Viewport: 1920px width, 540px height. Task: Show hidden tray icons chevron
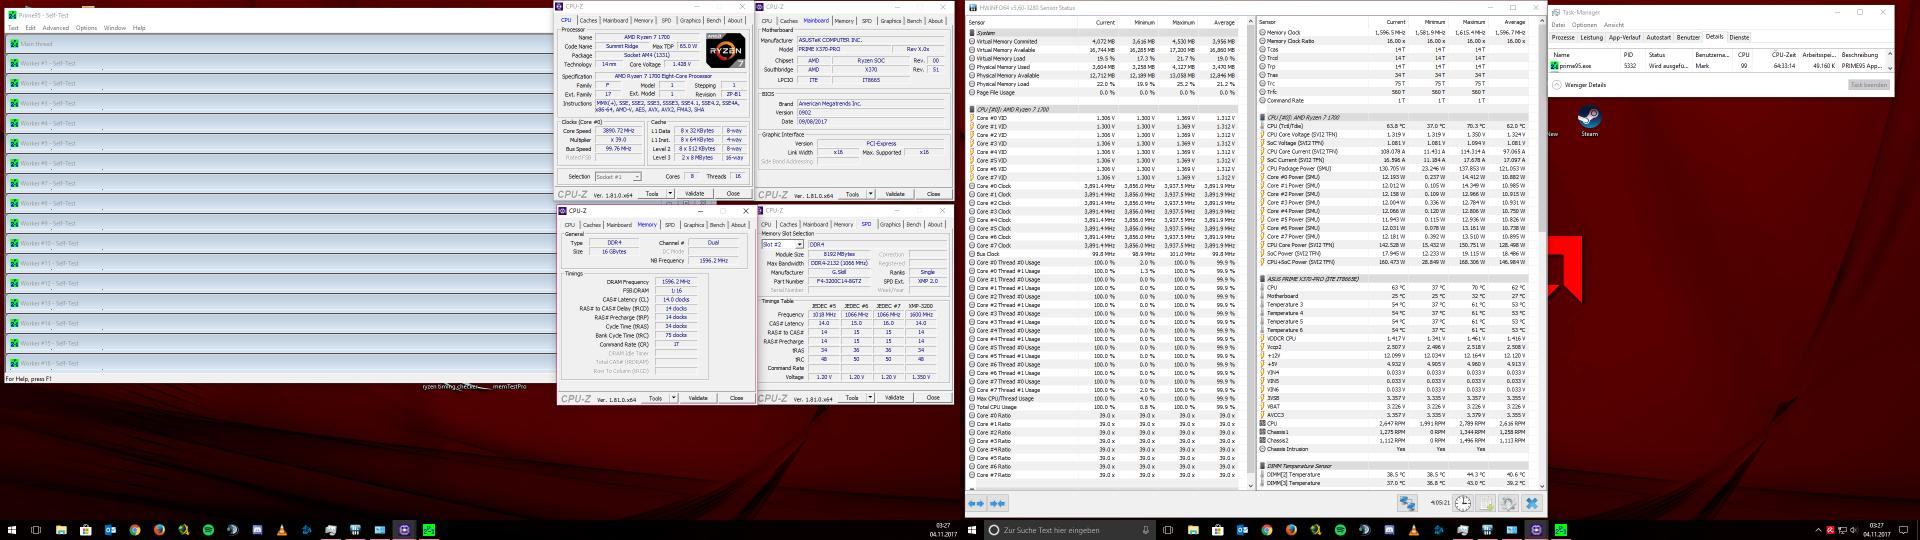click(x=1818, y=530)
